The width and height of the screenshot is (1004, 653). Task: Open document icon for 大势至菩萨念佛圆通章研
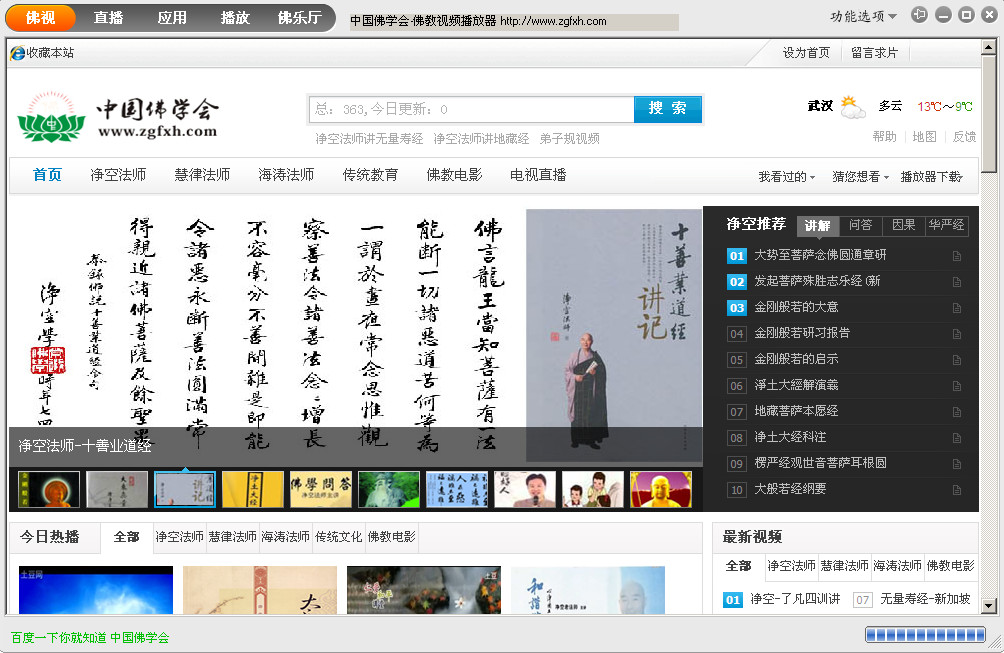(957, 256)
